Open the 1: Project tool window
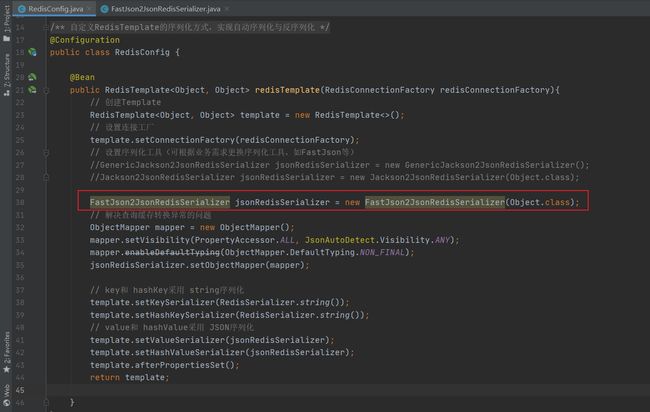The image size is (650, 412). 6,23
